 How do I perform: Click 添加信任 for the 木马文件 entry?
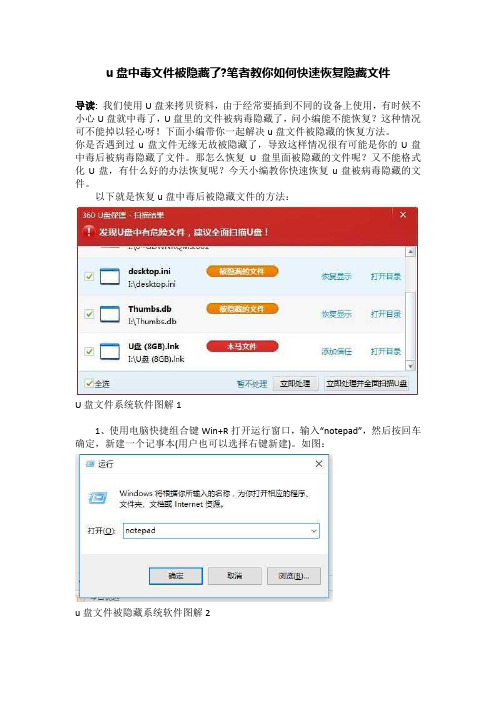point(336,351)
